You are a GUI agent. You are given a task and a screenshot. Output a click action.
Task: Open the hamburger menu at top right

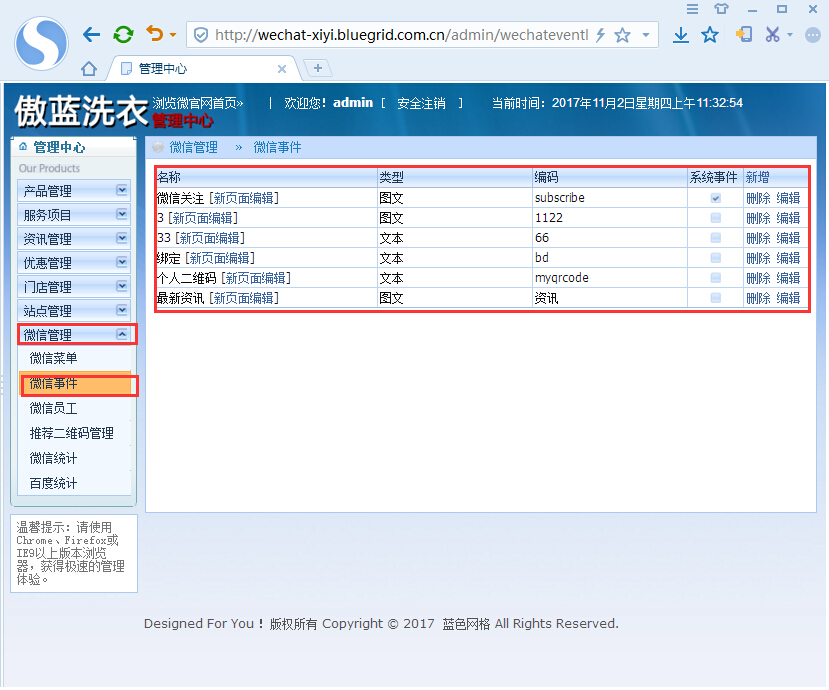[x=693, y=10]
